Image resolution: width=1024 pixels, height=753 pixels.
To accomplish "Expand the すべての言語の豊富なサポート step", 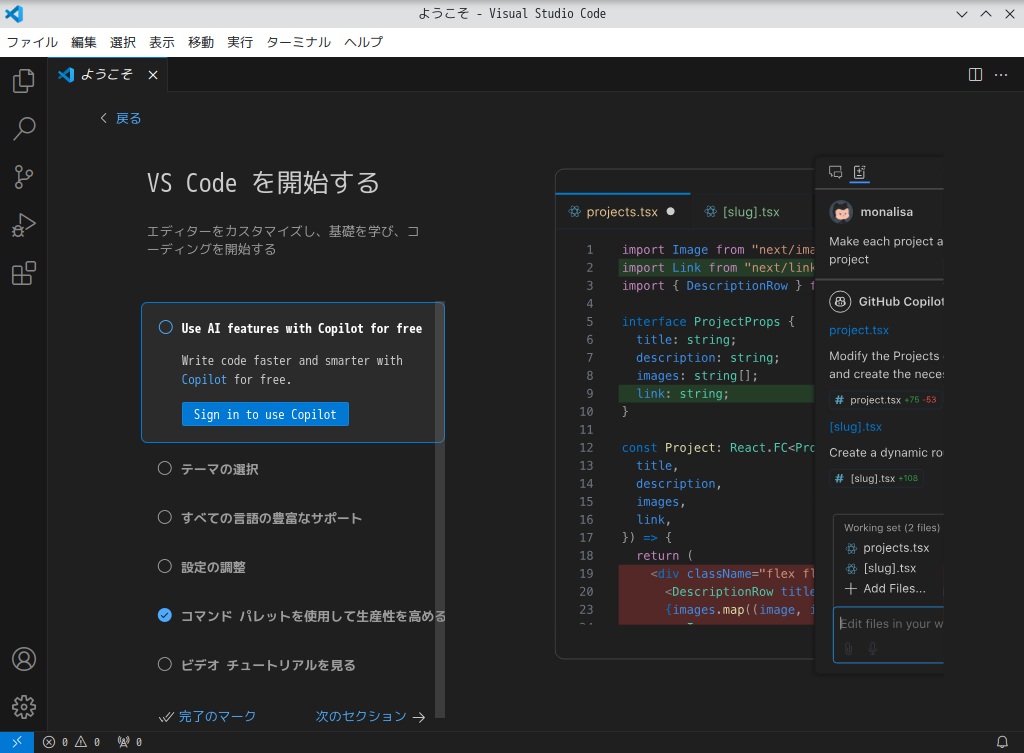I will (271, 518).
